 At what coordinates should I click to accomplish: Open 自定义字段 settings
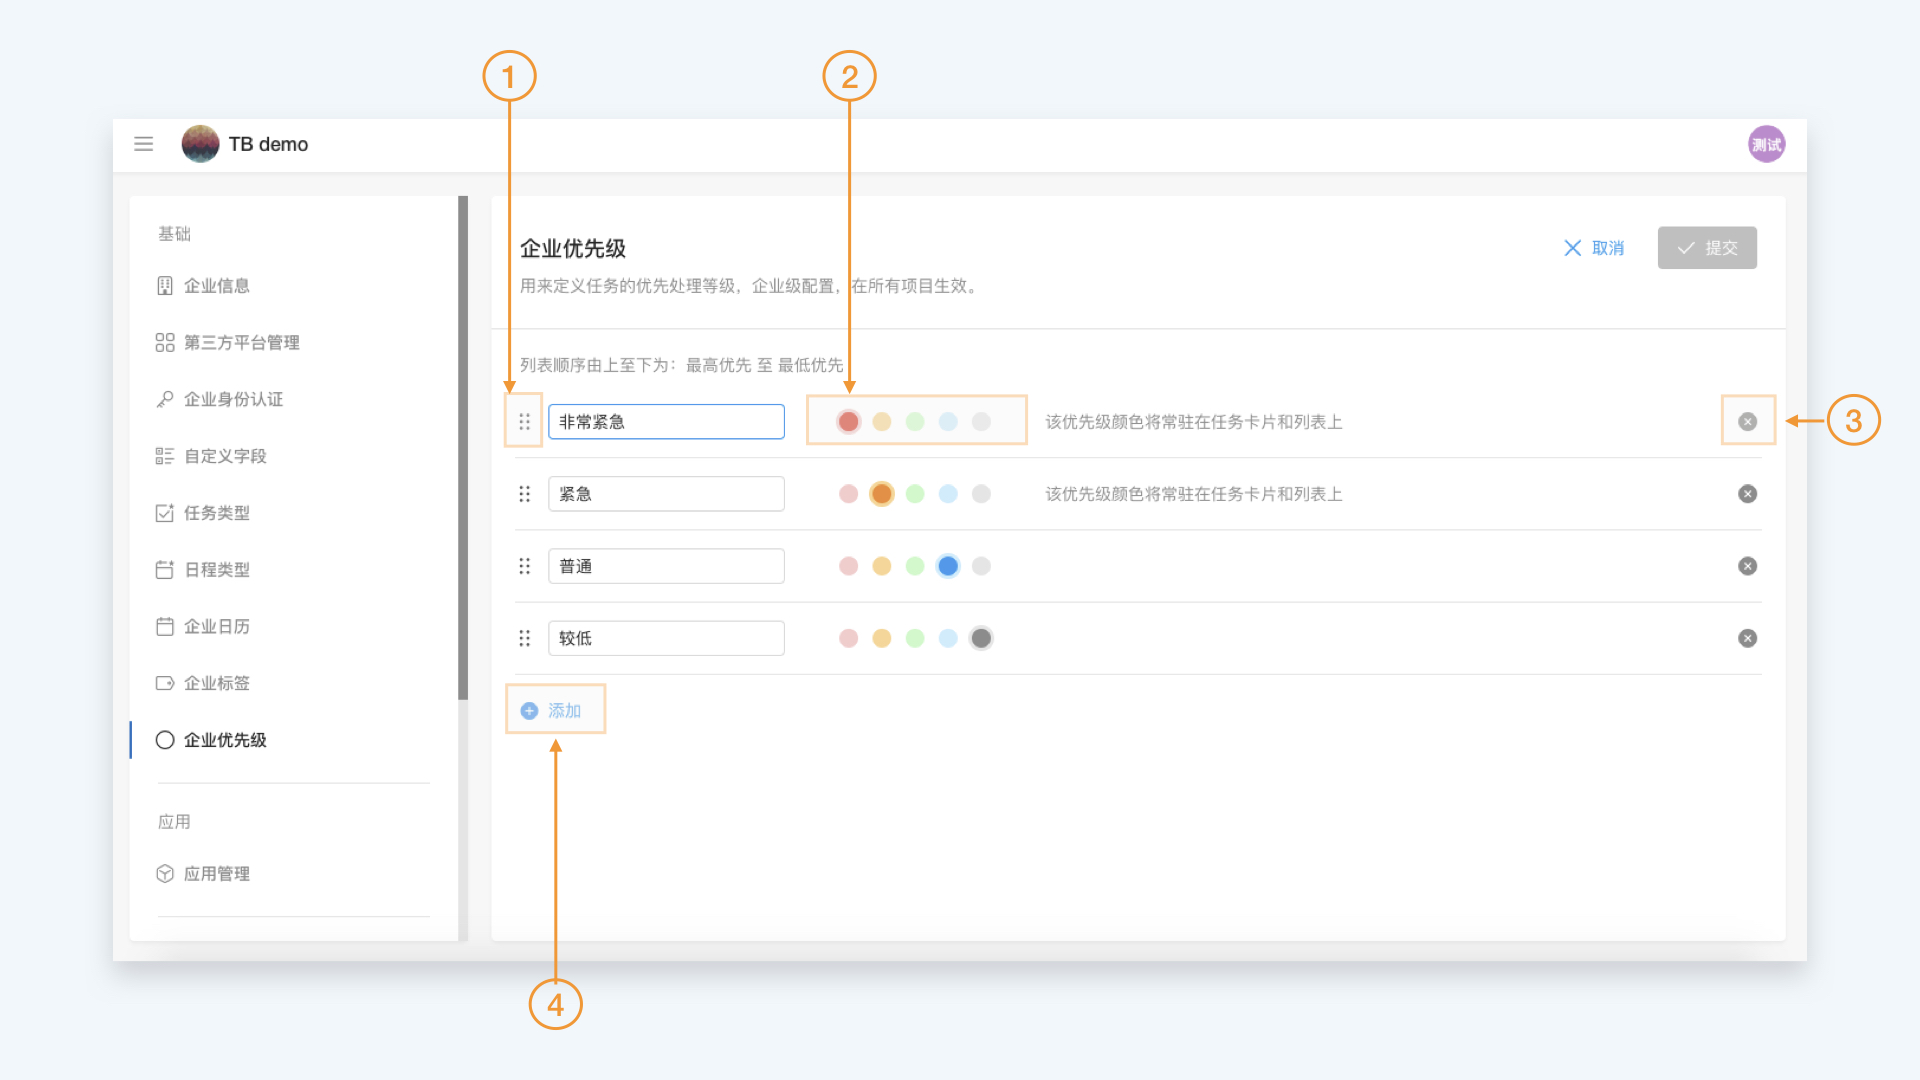(225, 456)
